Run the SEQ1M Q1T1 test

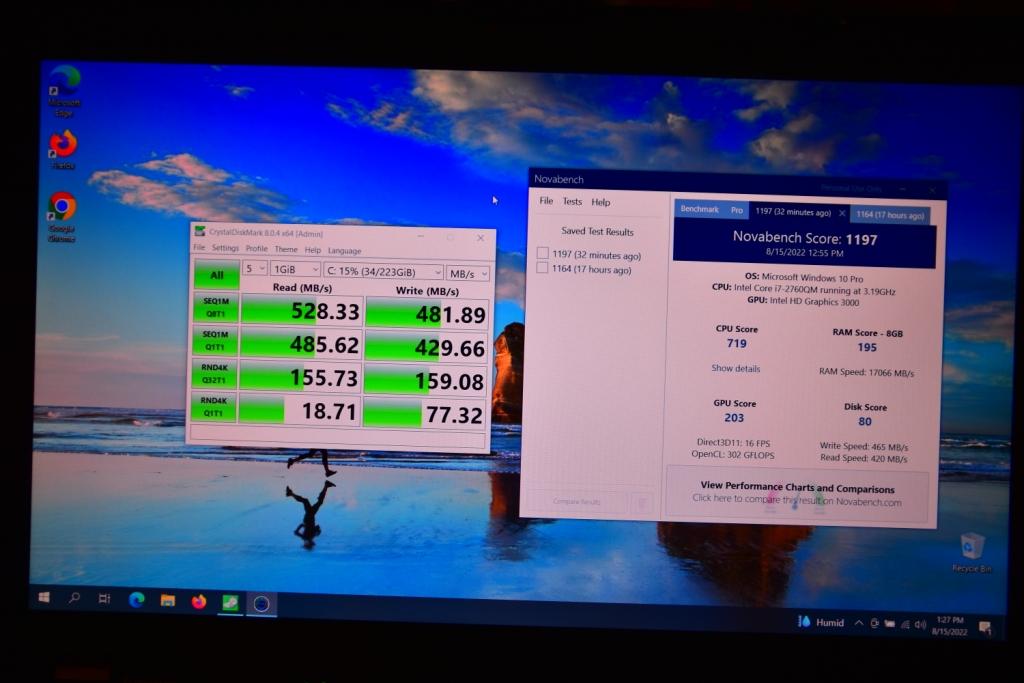point(215,341)
